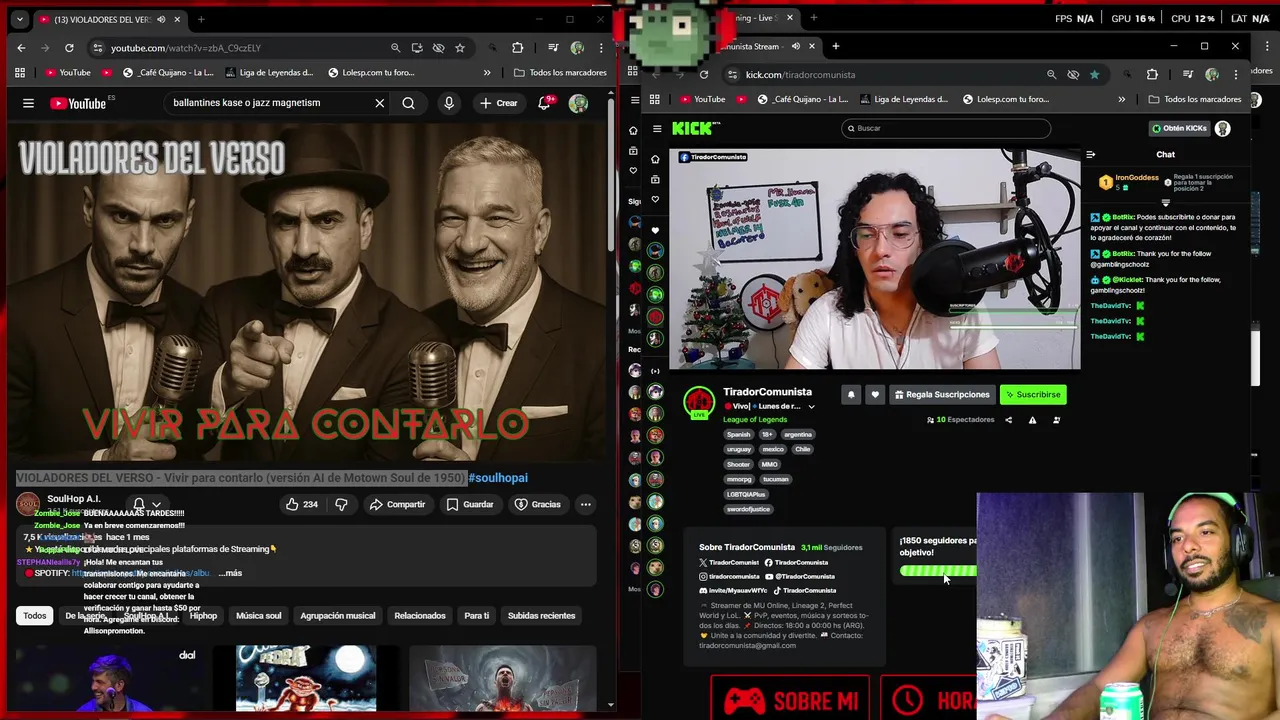
Task: Start YouTube voice search with microphone
Action: [449, 103]
